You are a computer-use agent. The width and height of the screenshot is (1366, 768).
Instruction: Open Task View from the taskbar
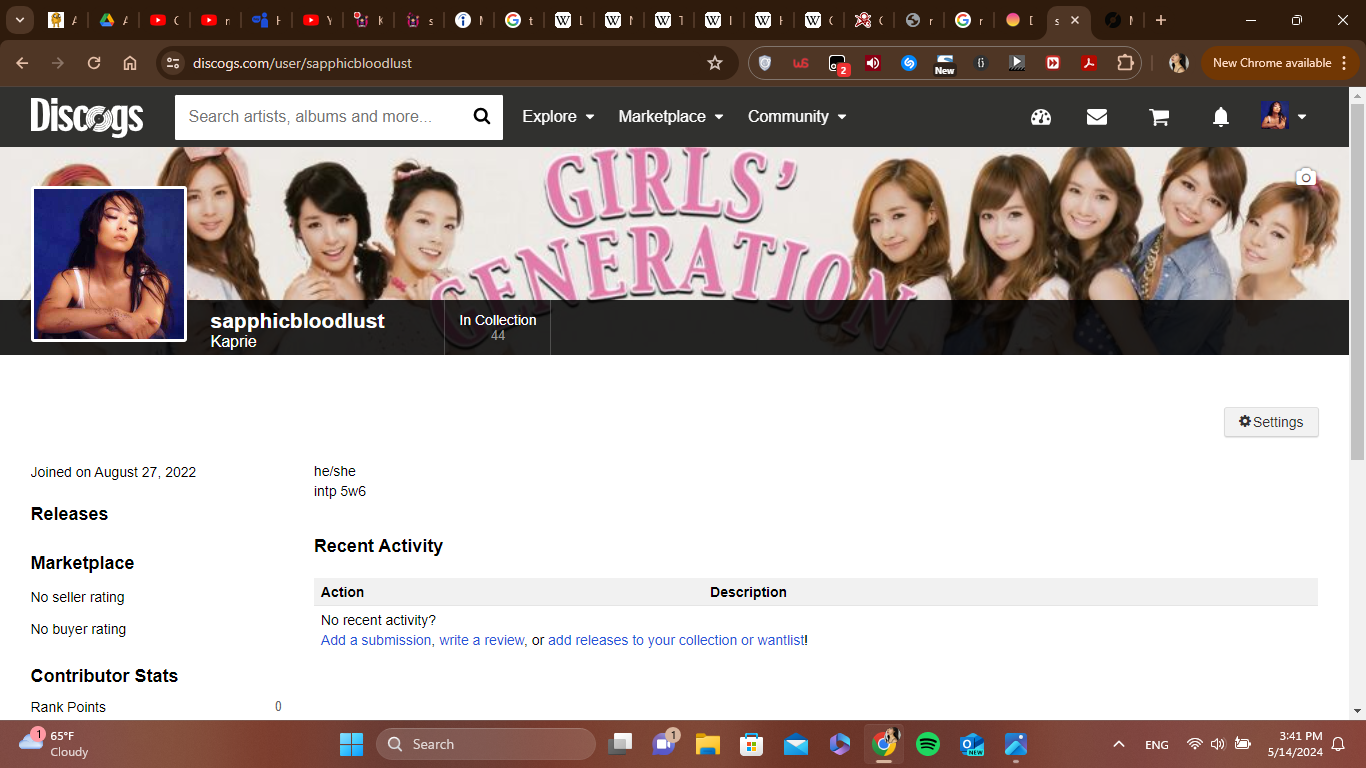click(x=620, y=744)
